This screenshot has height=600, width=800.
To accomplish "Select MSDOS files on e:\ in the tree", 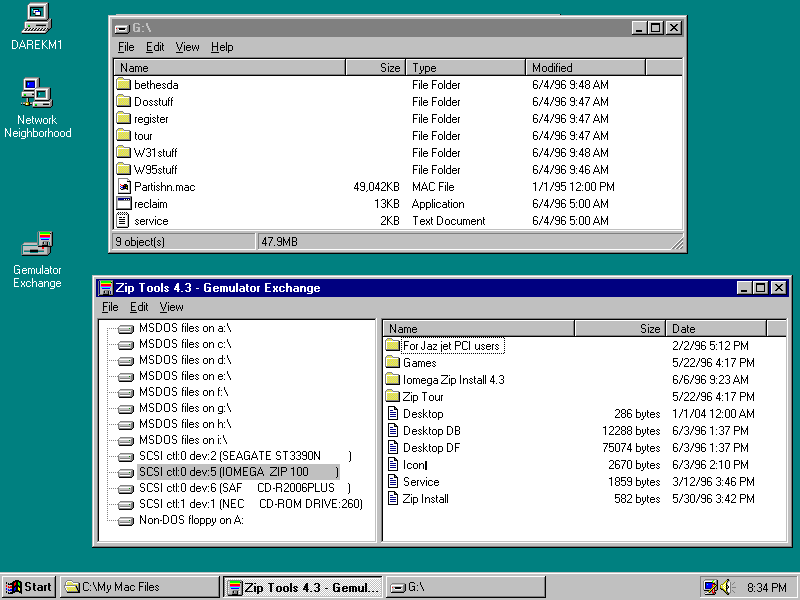I will [185, 376].
